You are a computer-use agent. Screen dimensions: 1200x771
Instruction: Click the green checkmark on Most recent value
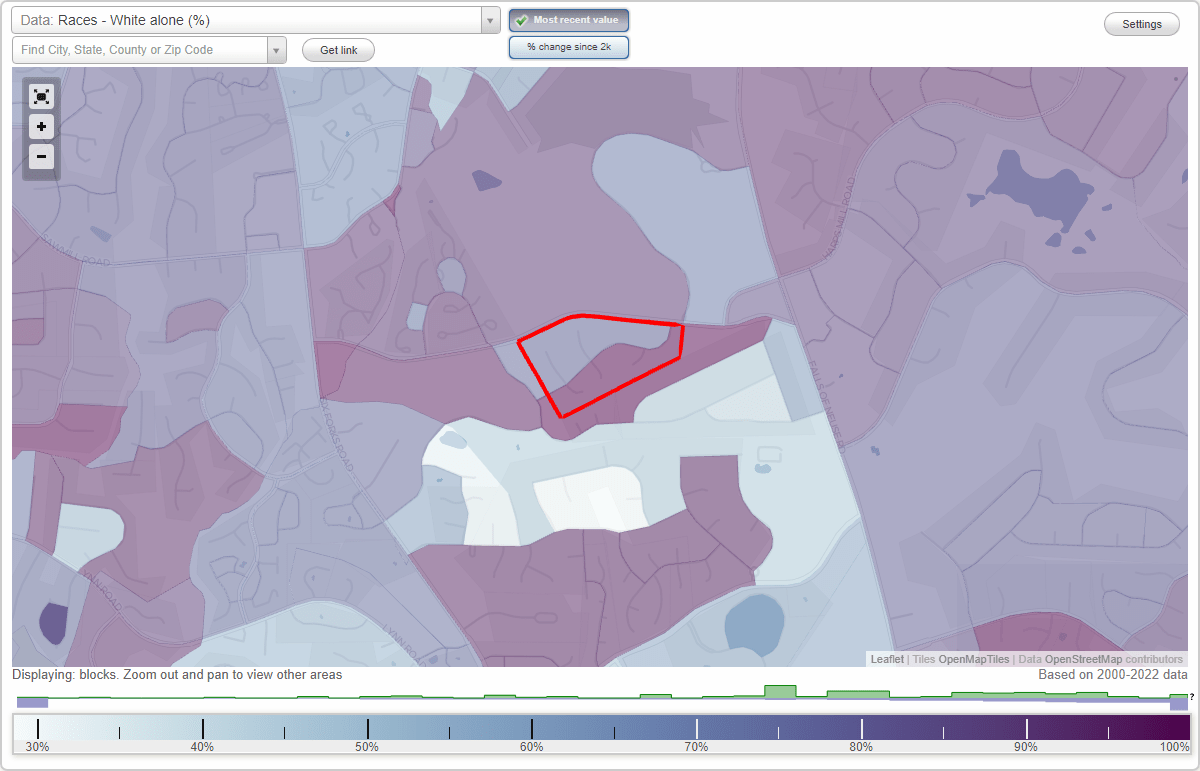522,19
